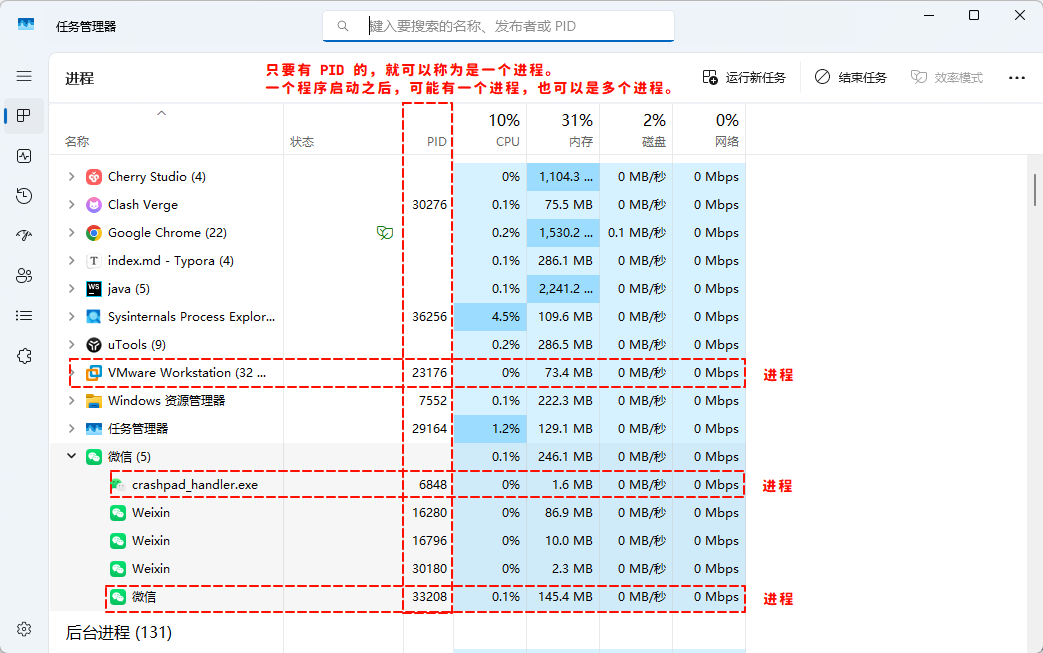Open the Details page list icon

coord(24,316)
